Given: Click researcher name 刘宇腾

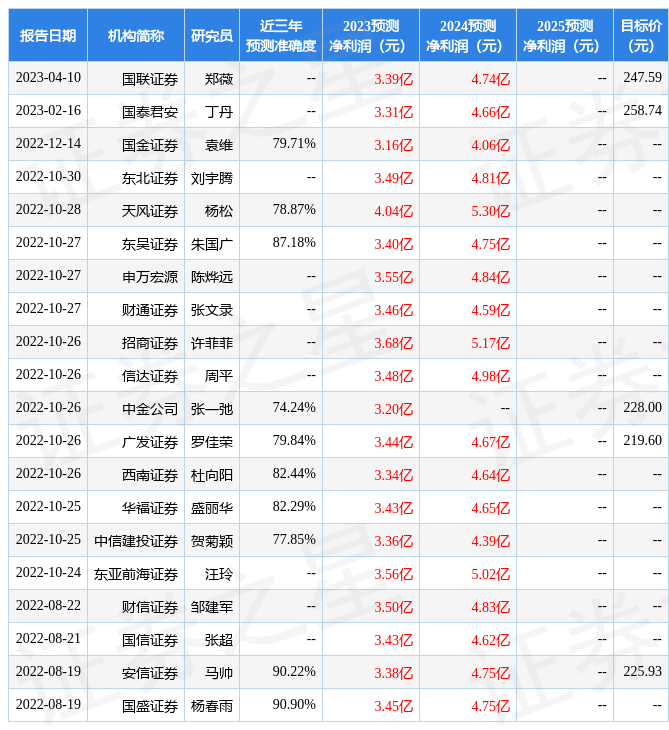Looking at the screenshot, I should click(212, 178).
